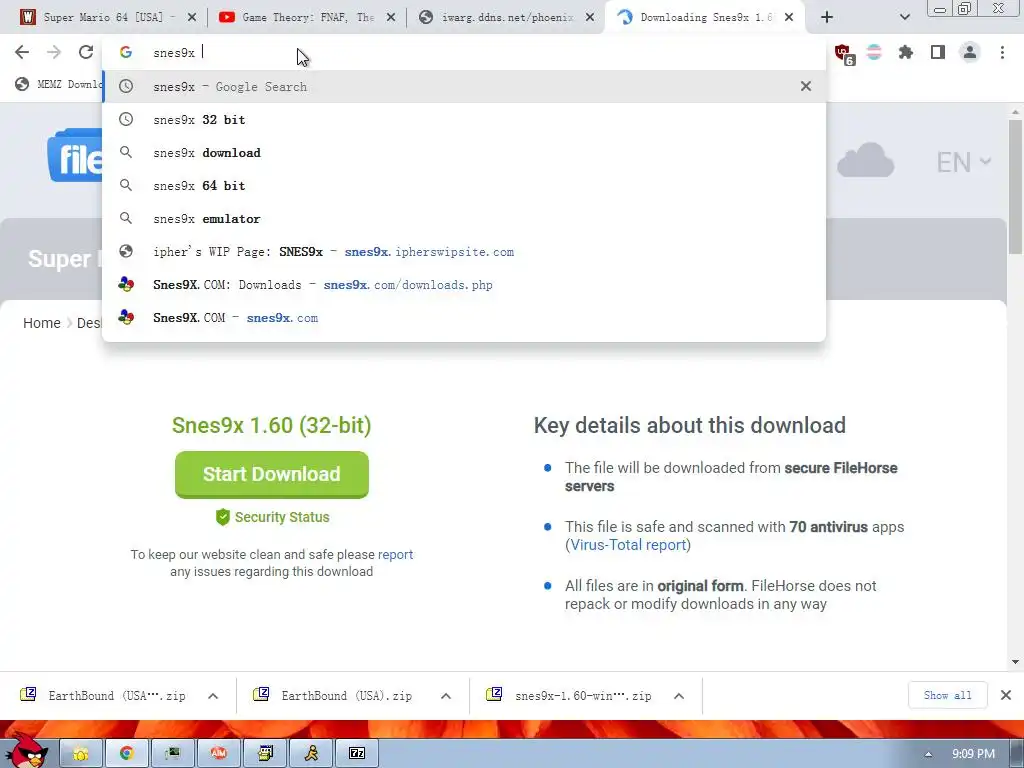Open the Virus-Total report link

(x=628, y=545)
